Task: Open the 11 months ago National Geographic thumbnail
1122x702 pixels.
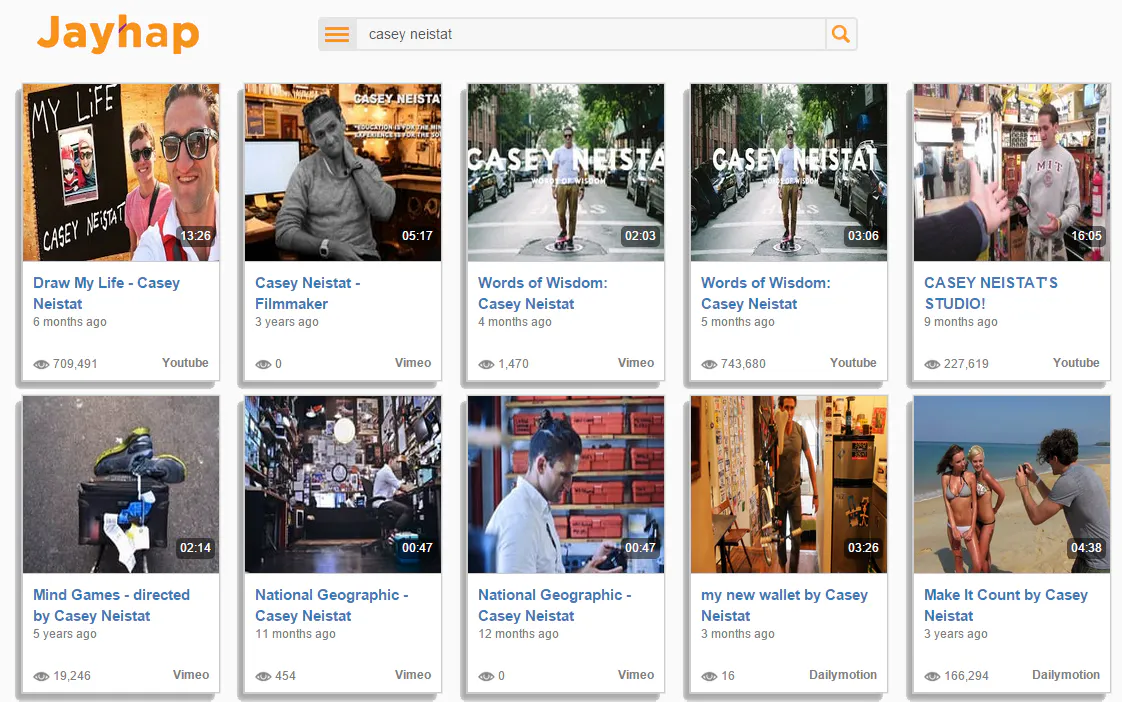Action: point(343,484)
